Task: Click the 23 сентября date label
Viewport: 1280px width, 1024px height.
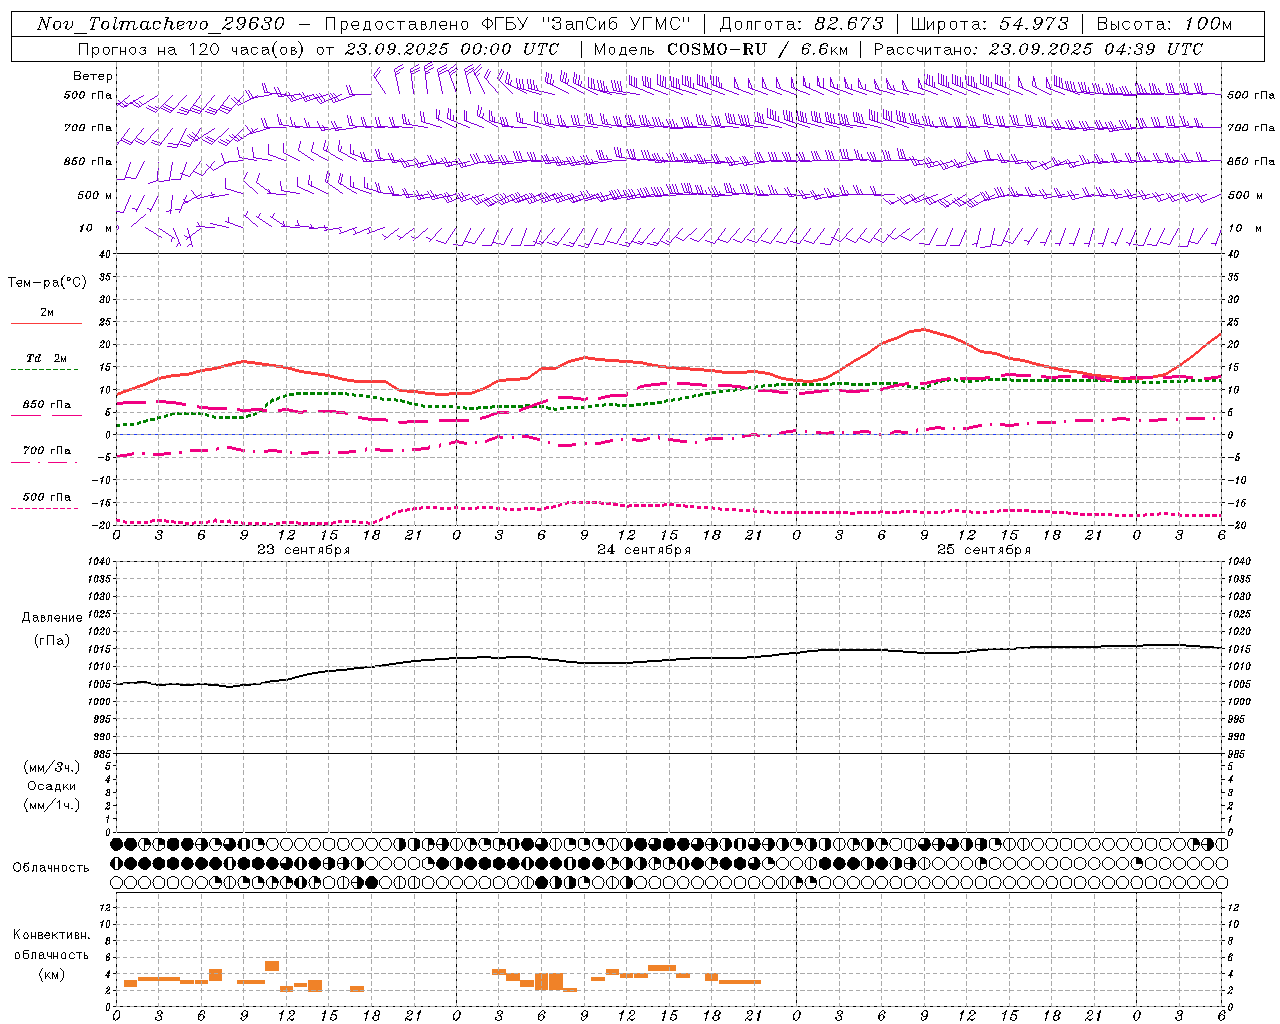Action: click(304, 549)
